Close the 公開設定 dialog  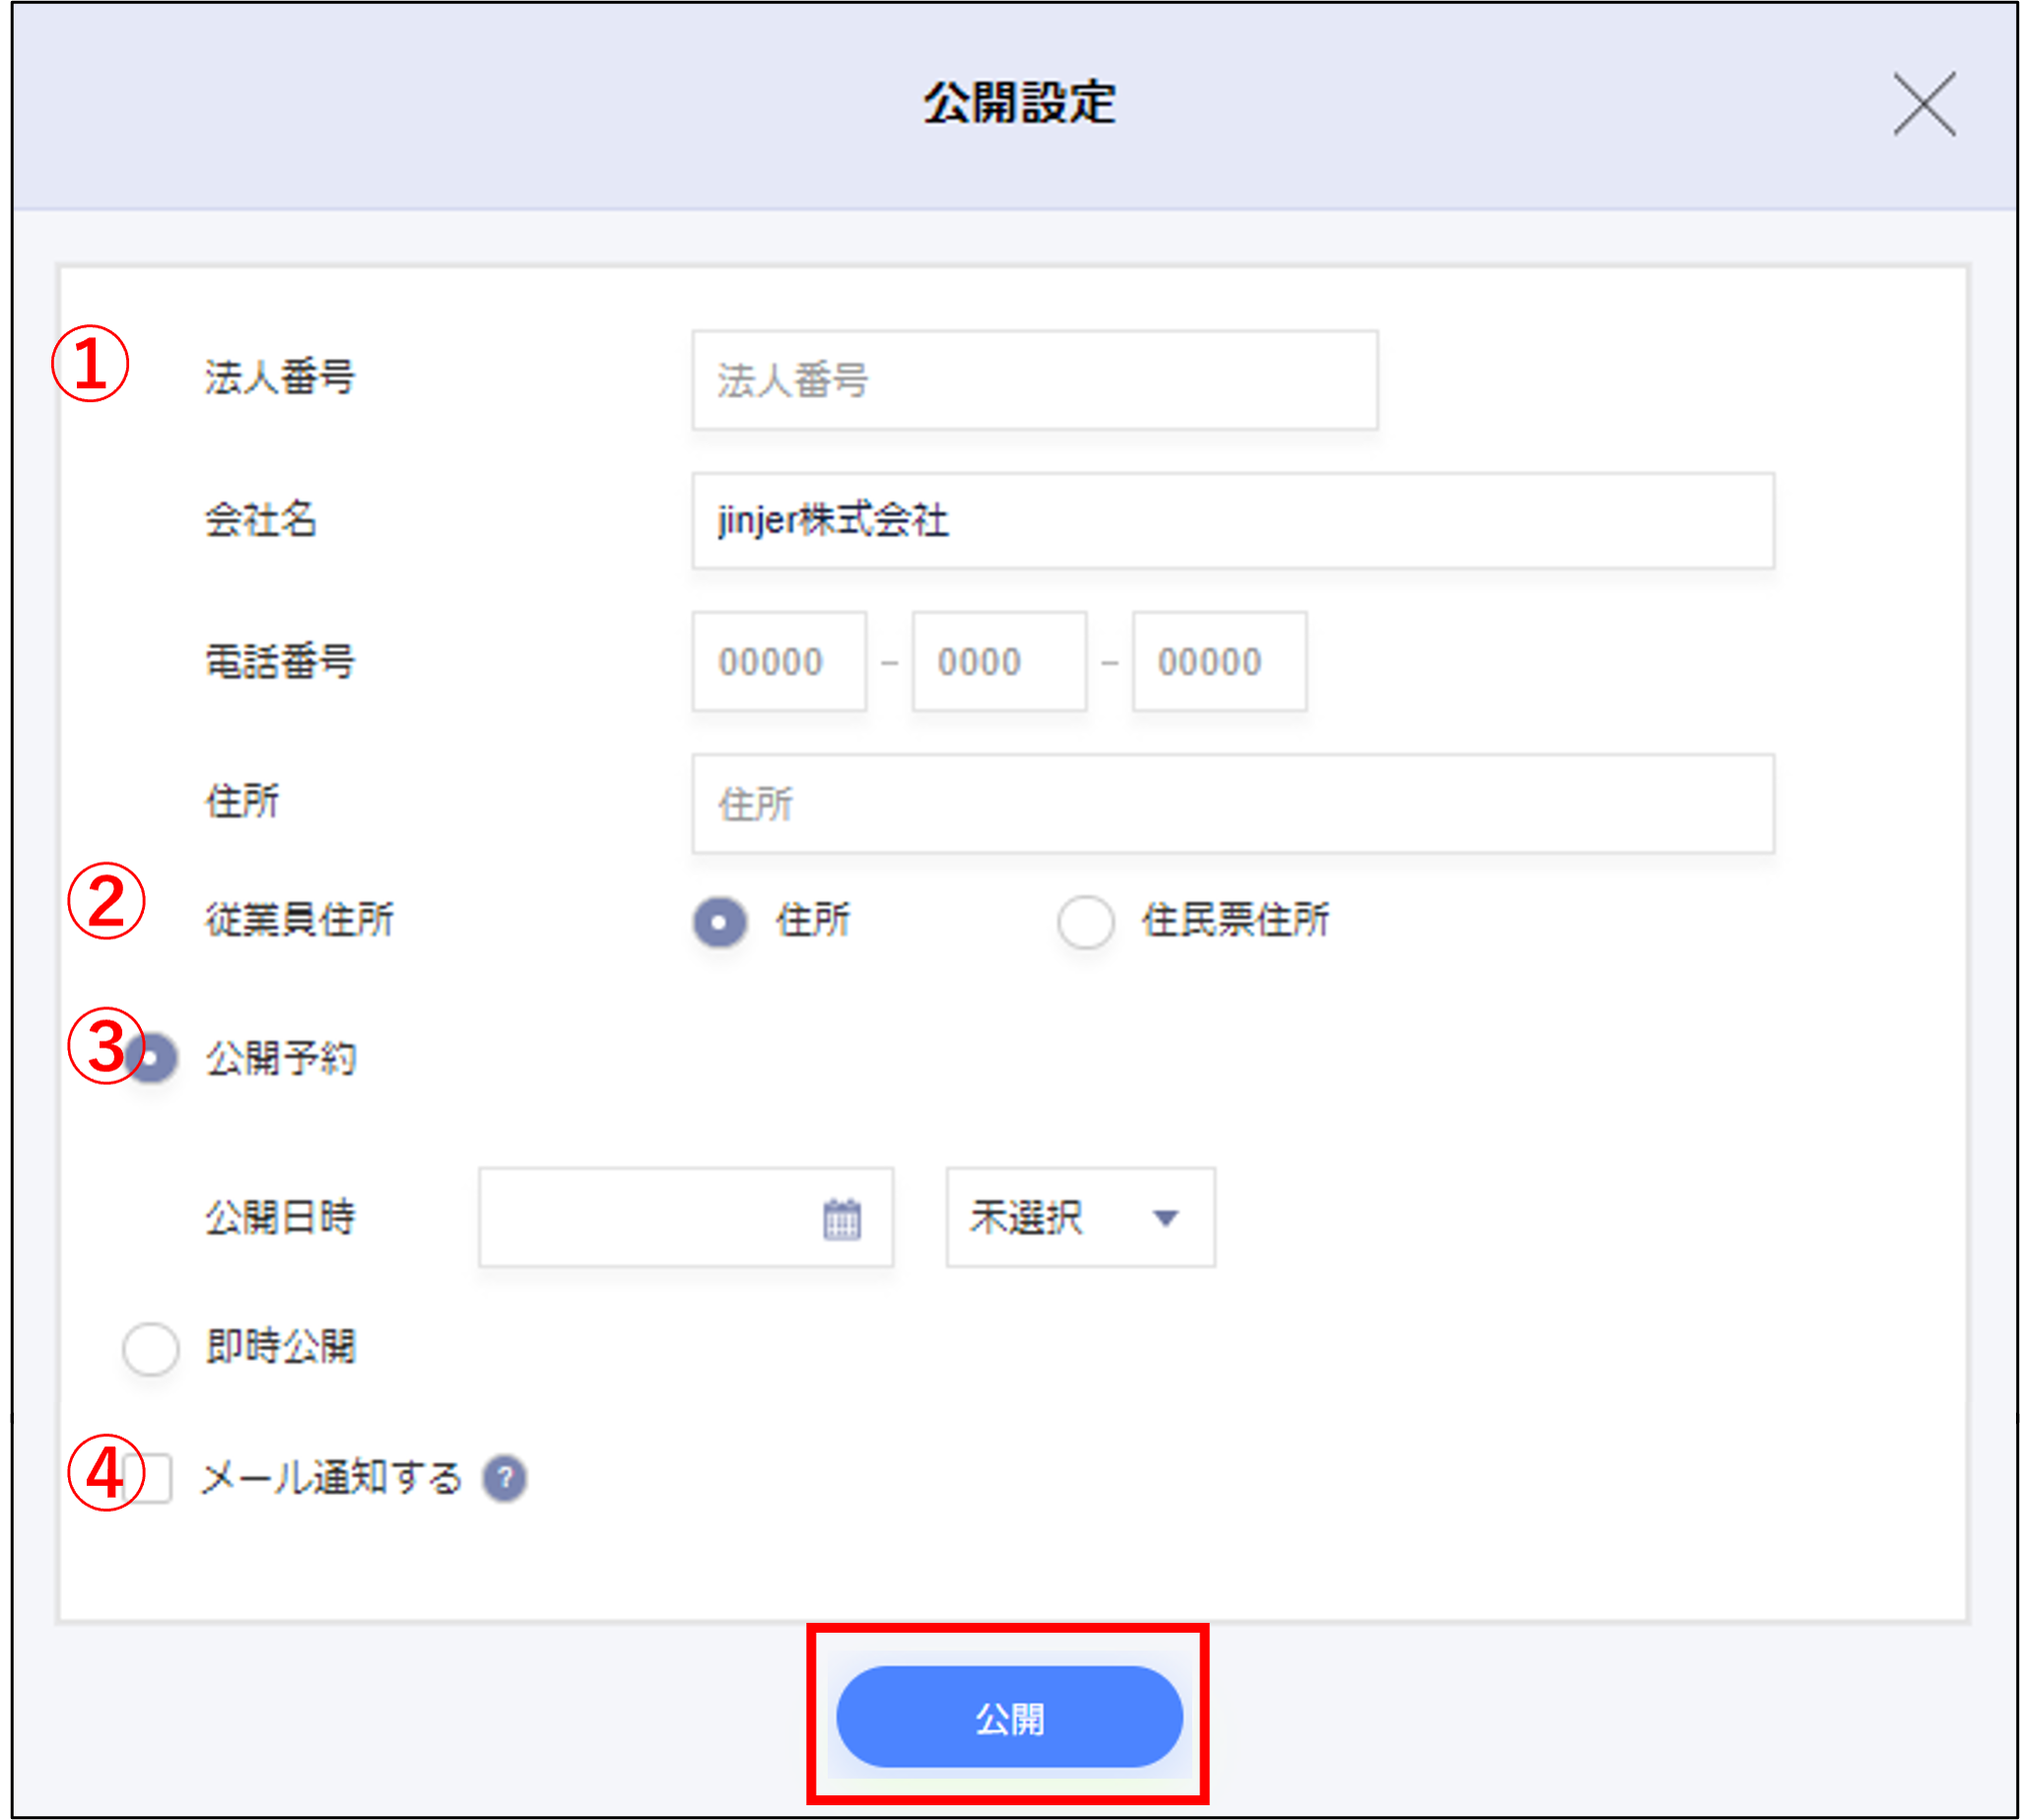point(1923,105)
